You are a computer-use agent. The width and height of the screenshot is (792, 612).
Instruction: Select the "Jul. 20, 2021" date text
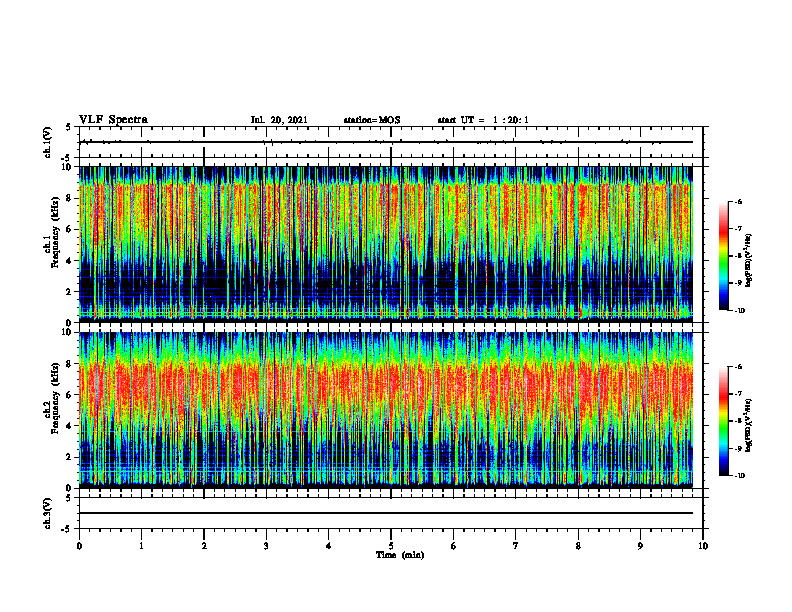(279, 120)
